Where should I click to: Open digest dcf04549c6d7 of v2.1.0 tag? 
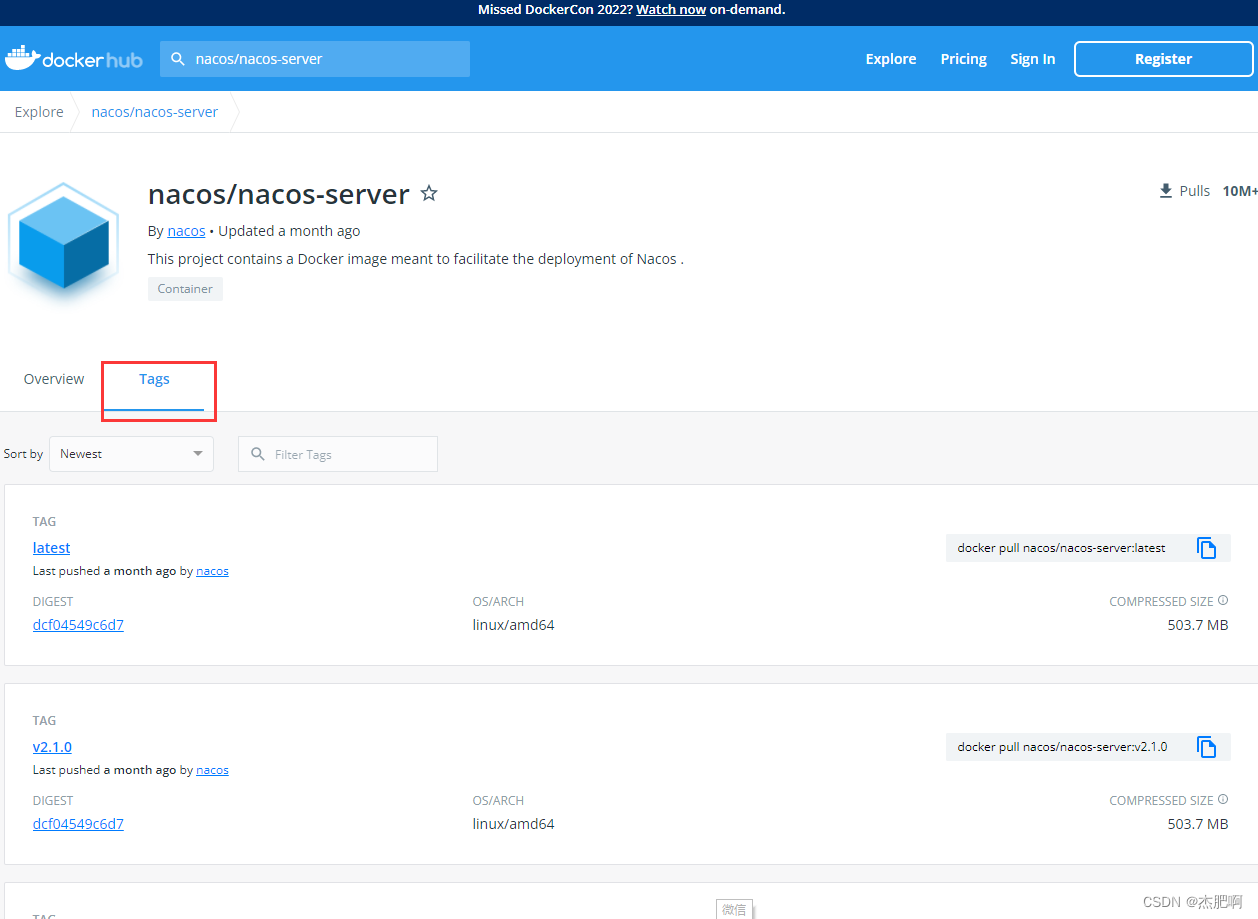click(x=78, y=824)
